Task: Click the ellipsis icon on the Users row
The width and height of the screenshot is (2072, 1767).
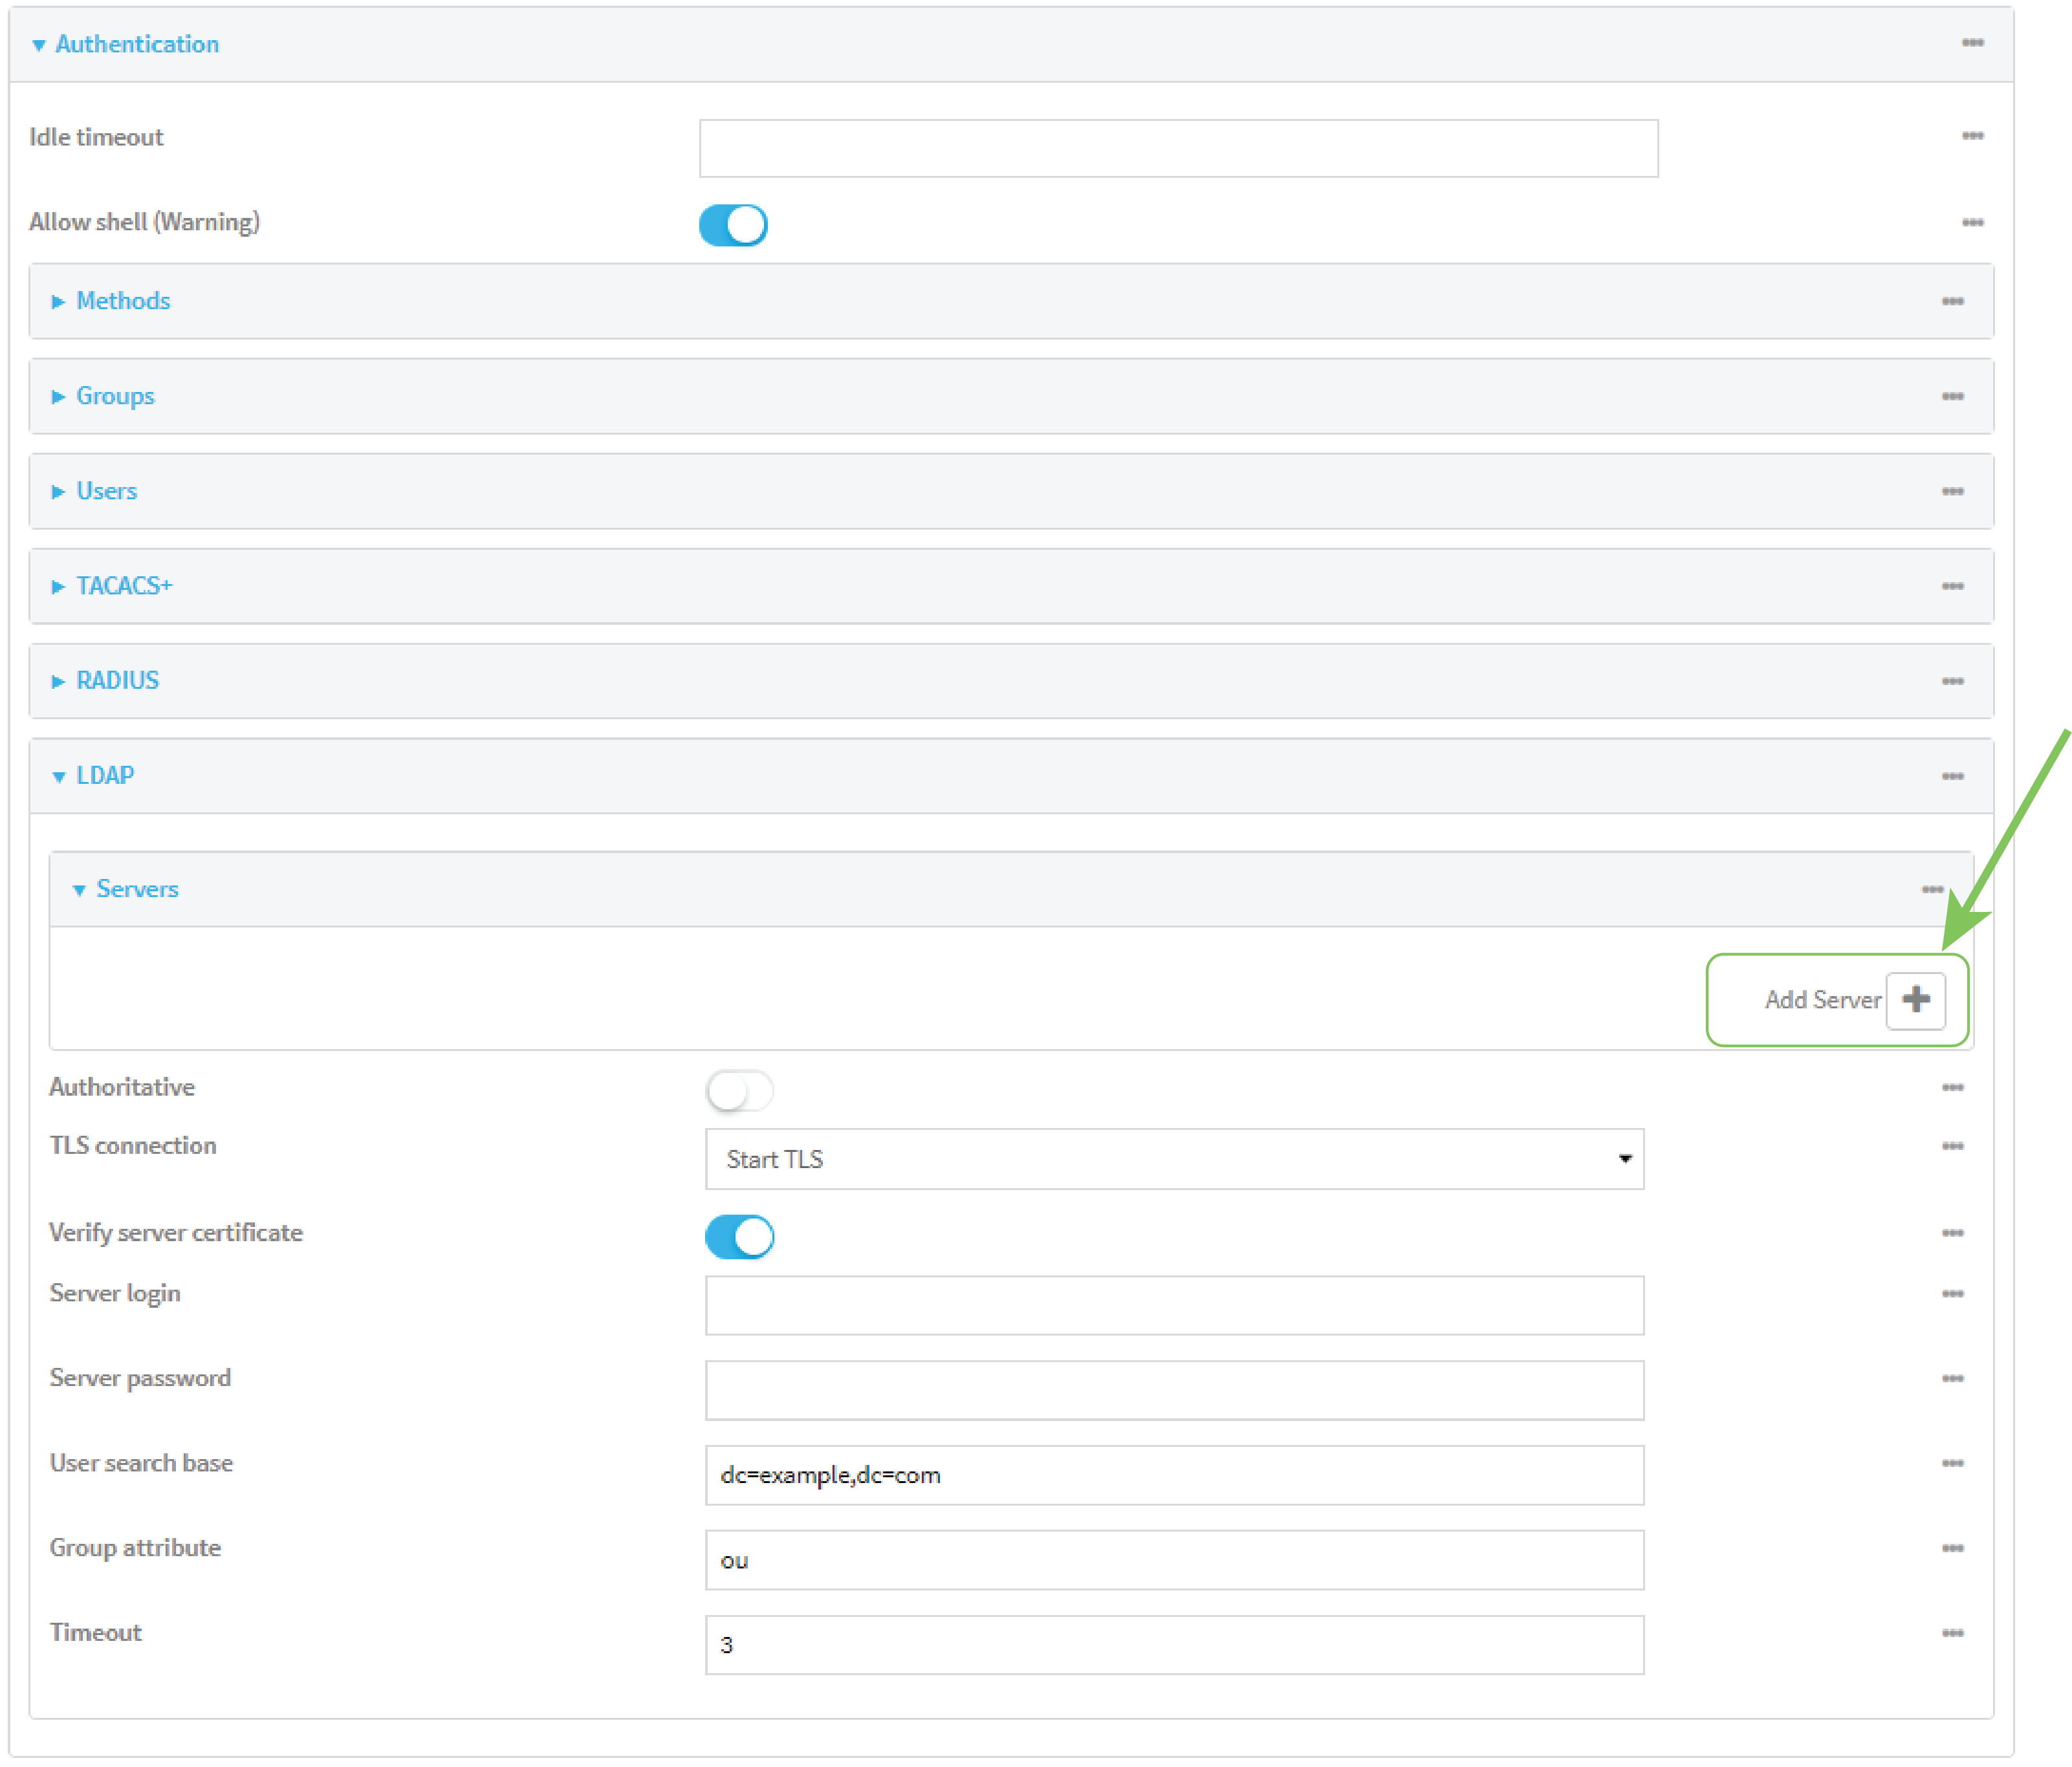Action: 1953,491
